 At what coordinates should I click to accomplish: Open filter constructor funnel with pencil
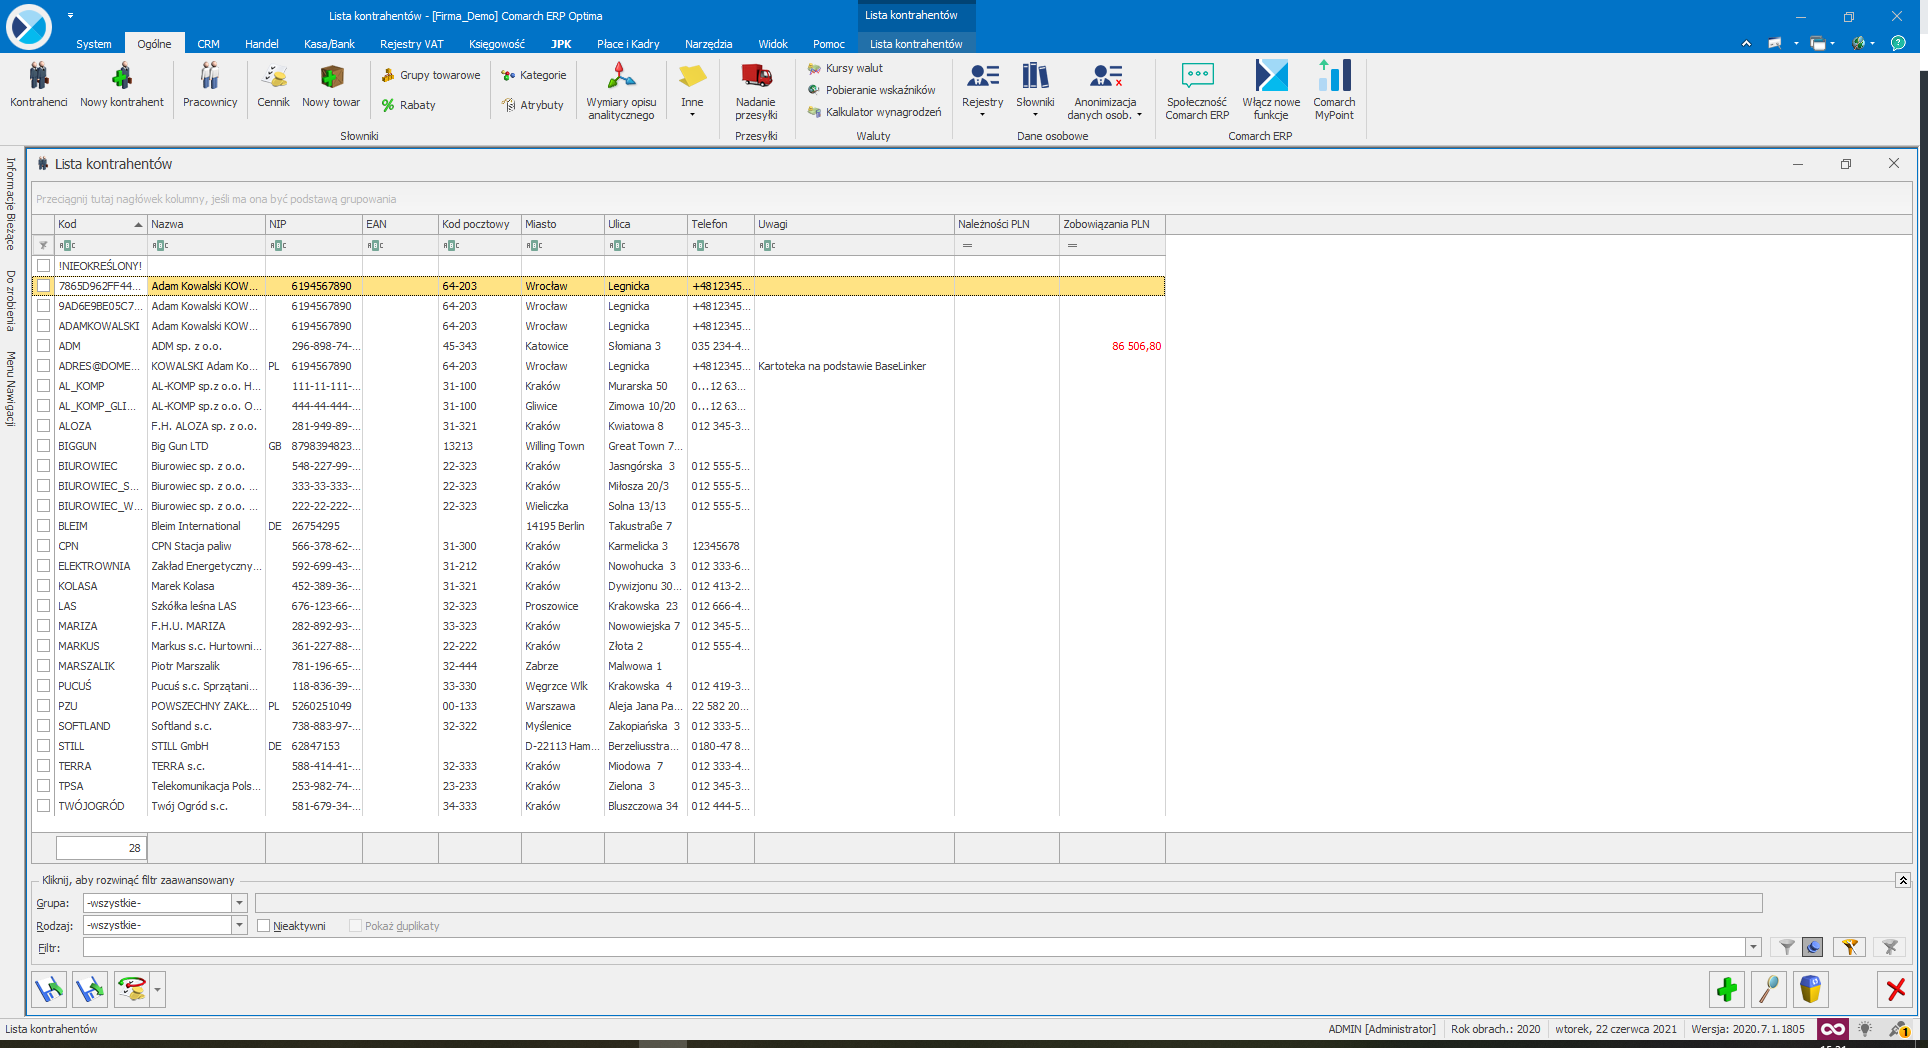(1850, 947)
